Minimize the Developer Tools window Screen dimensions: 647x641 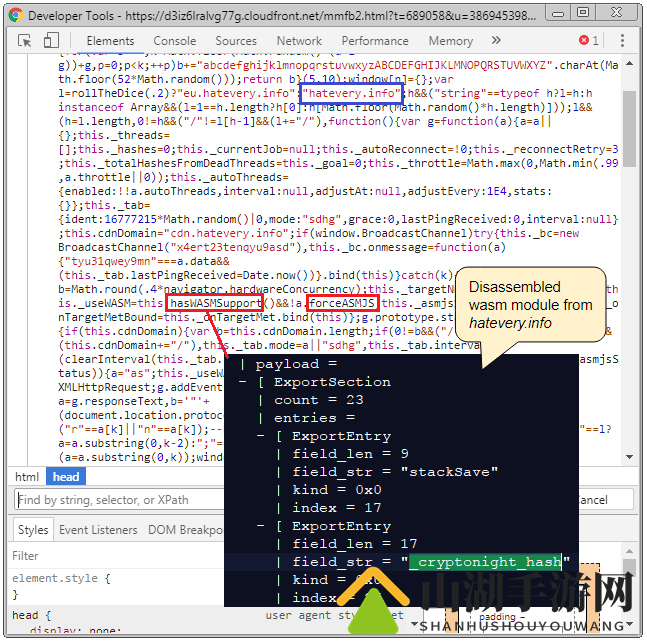tap(558, 13)
